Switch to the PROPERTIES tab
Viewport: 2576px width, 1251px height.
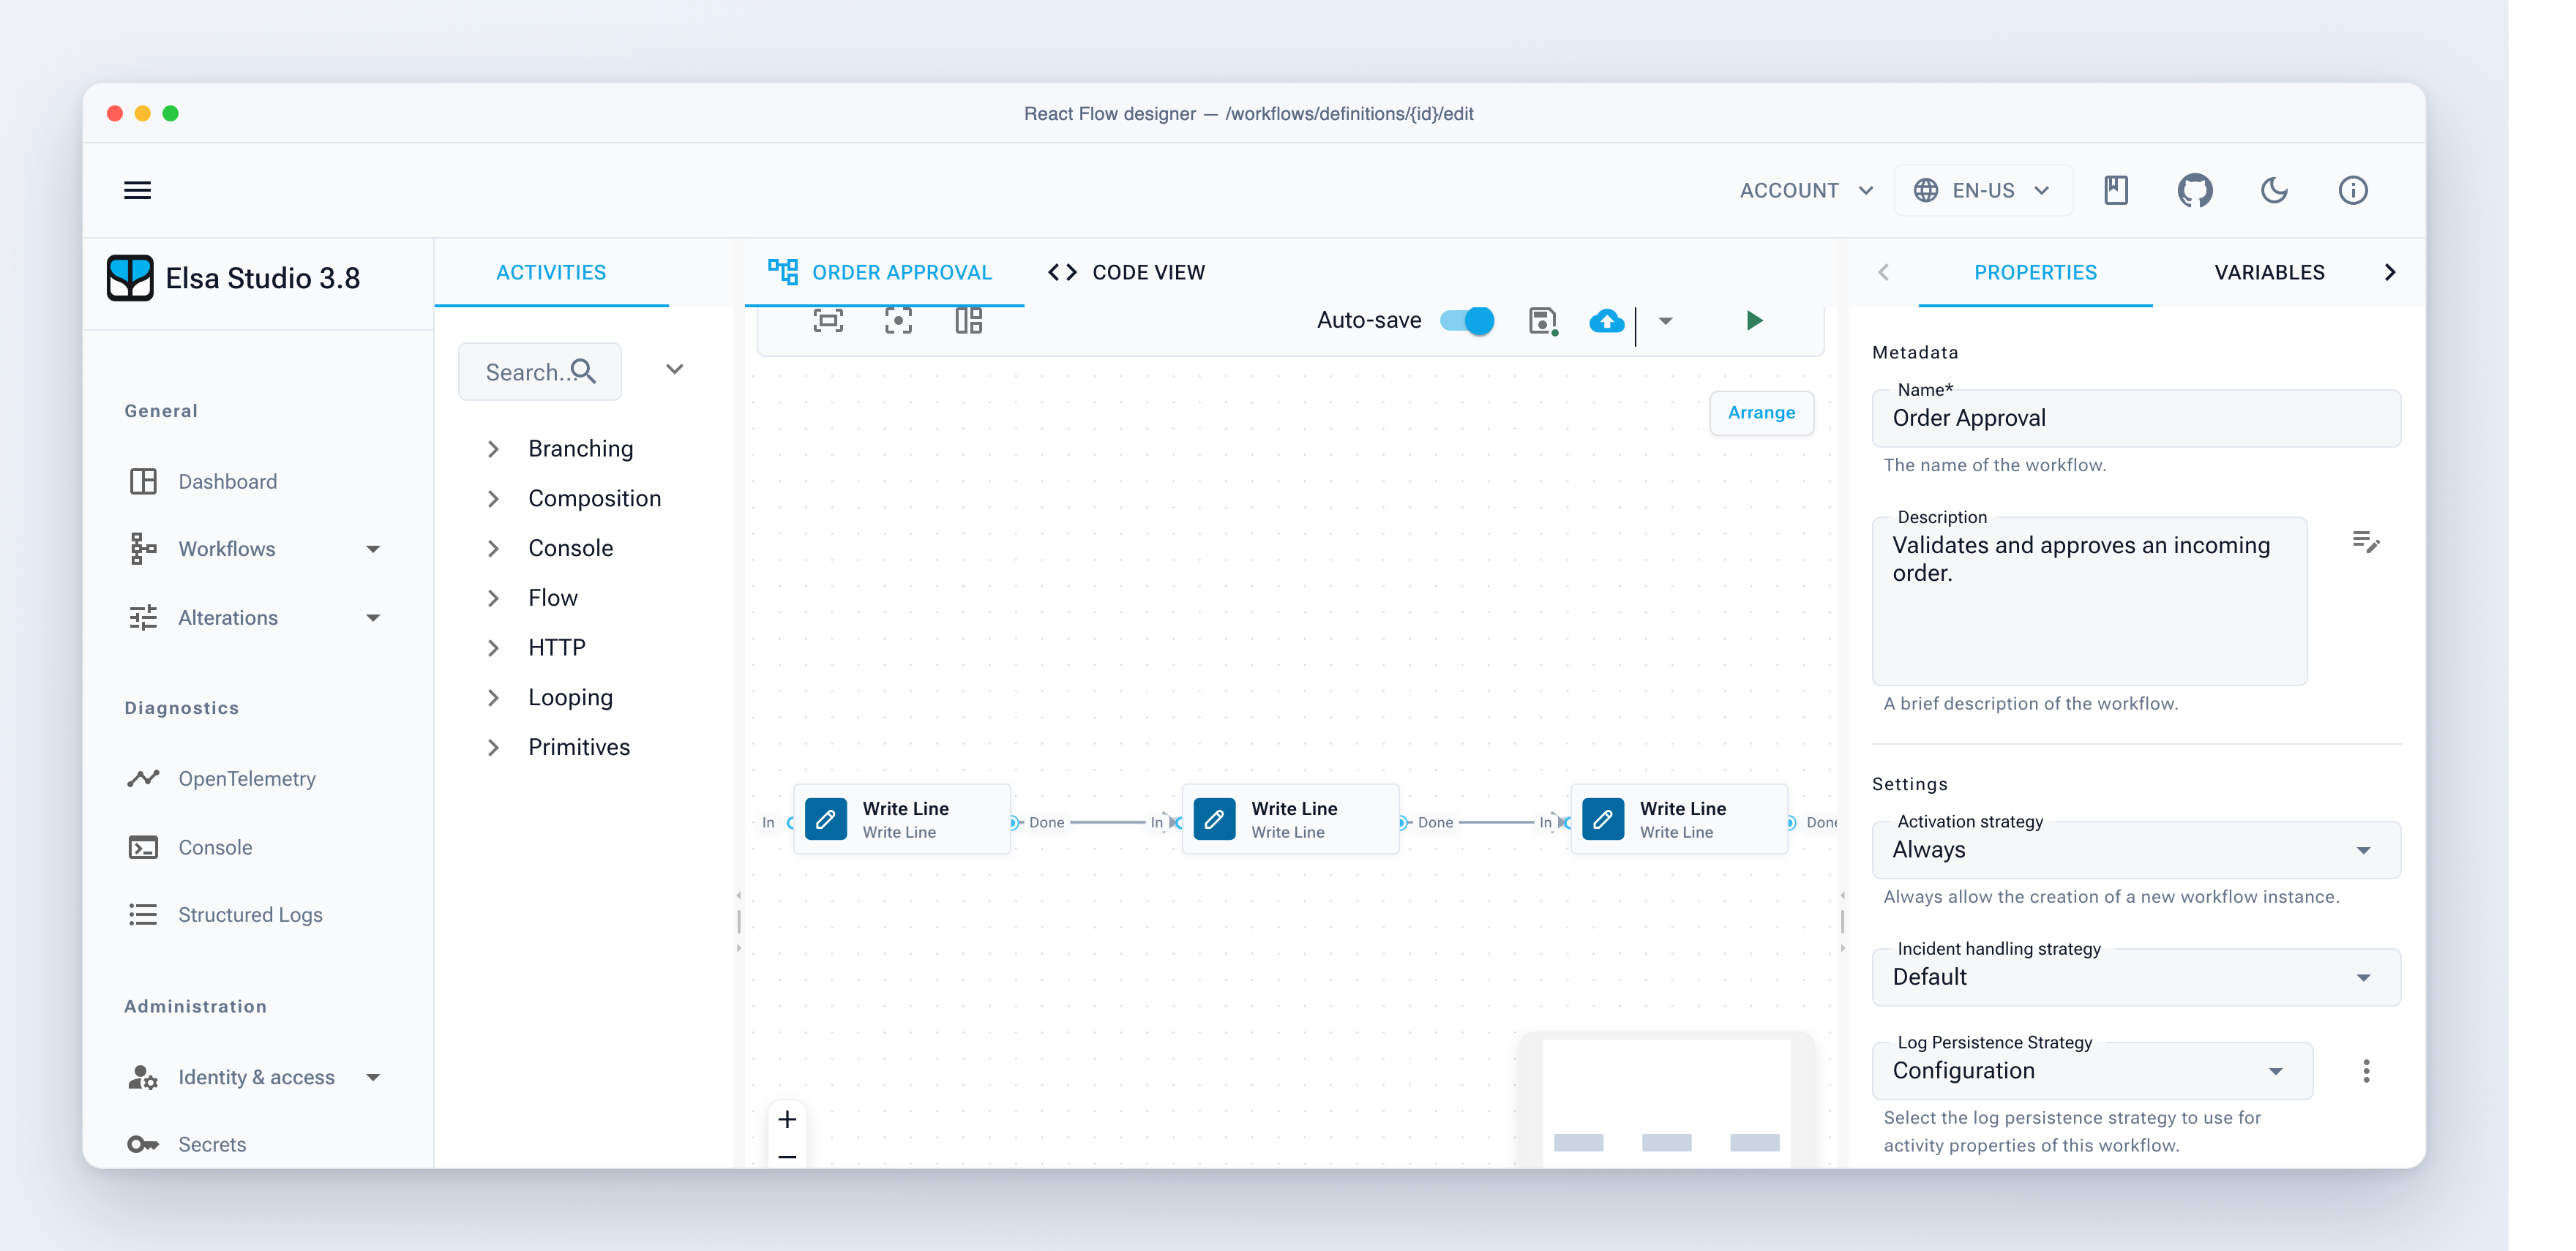tap(2035, 272)
